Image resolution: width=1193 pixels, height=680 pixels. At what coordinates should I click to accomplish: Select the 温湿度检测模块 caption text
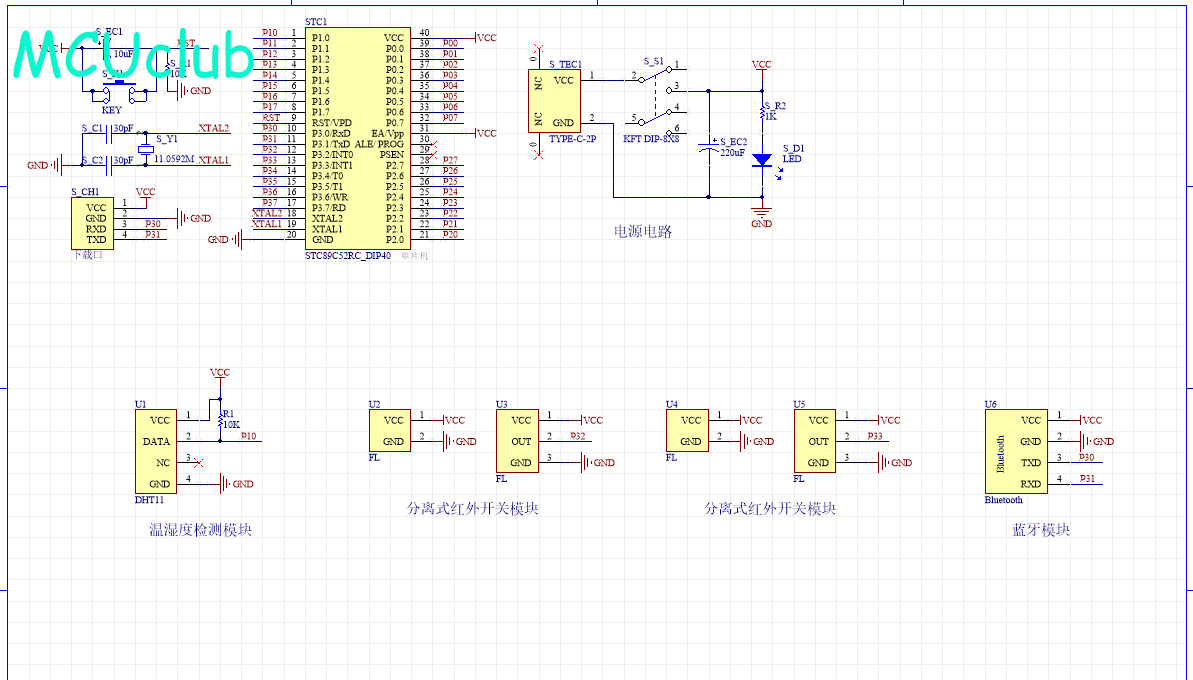click(200, 530)
